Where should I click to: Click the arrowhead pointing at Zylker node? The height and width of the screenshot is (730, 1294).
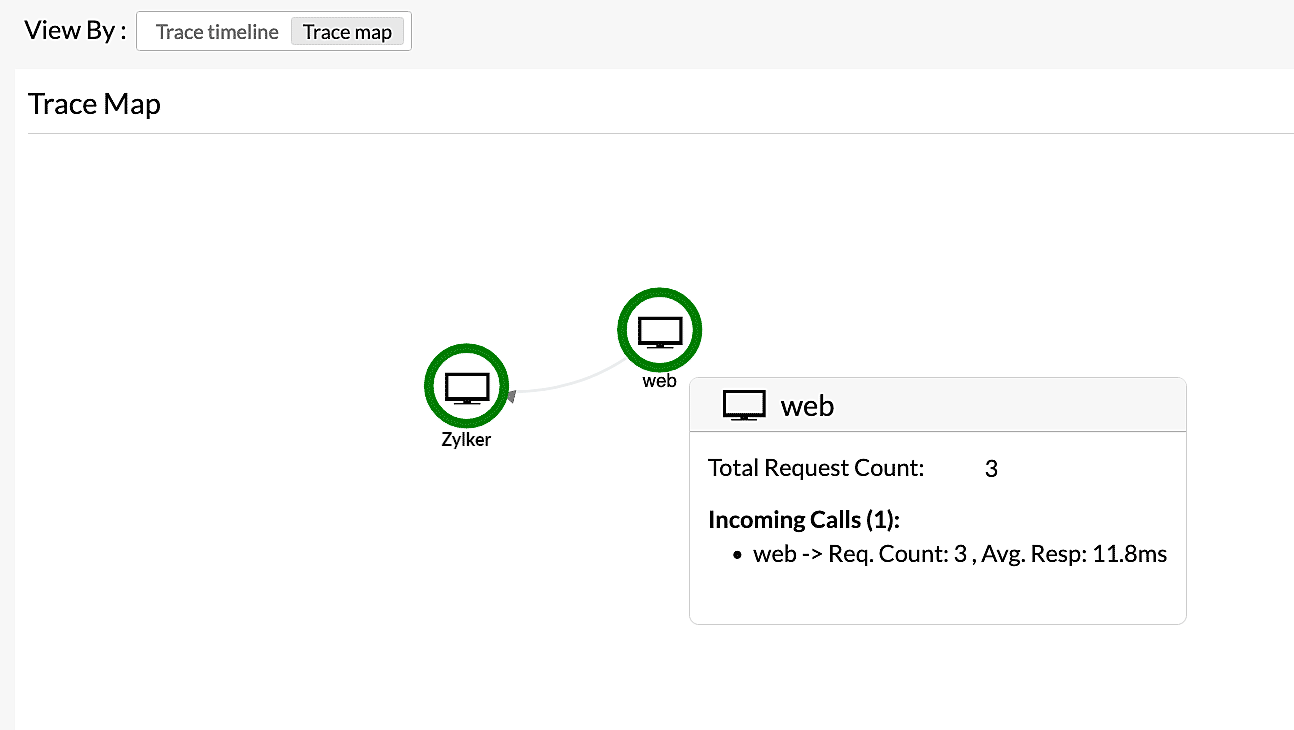coord(512,396)
